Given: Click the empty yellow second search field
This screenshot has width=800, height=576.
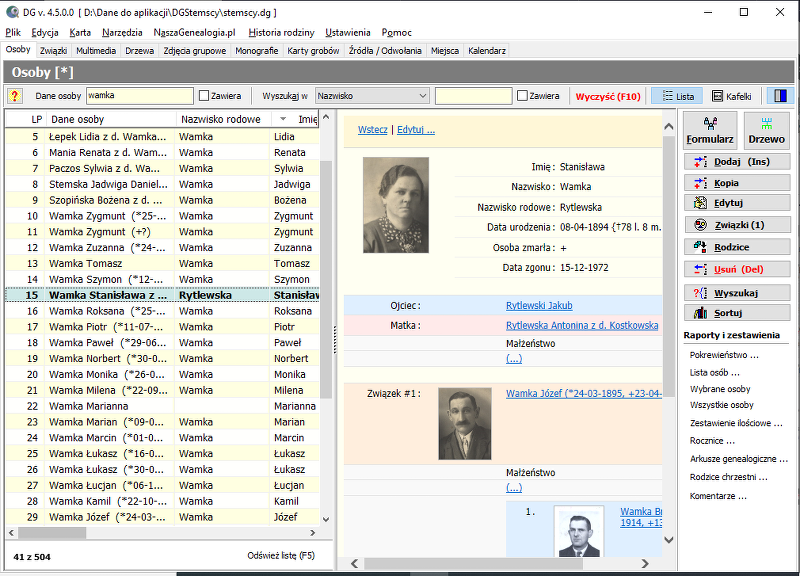Looking at the screenshot, I should pos(473,95).
